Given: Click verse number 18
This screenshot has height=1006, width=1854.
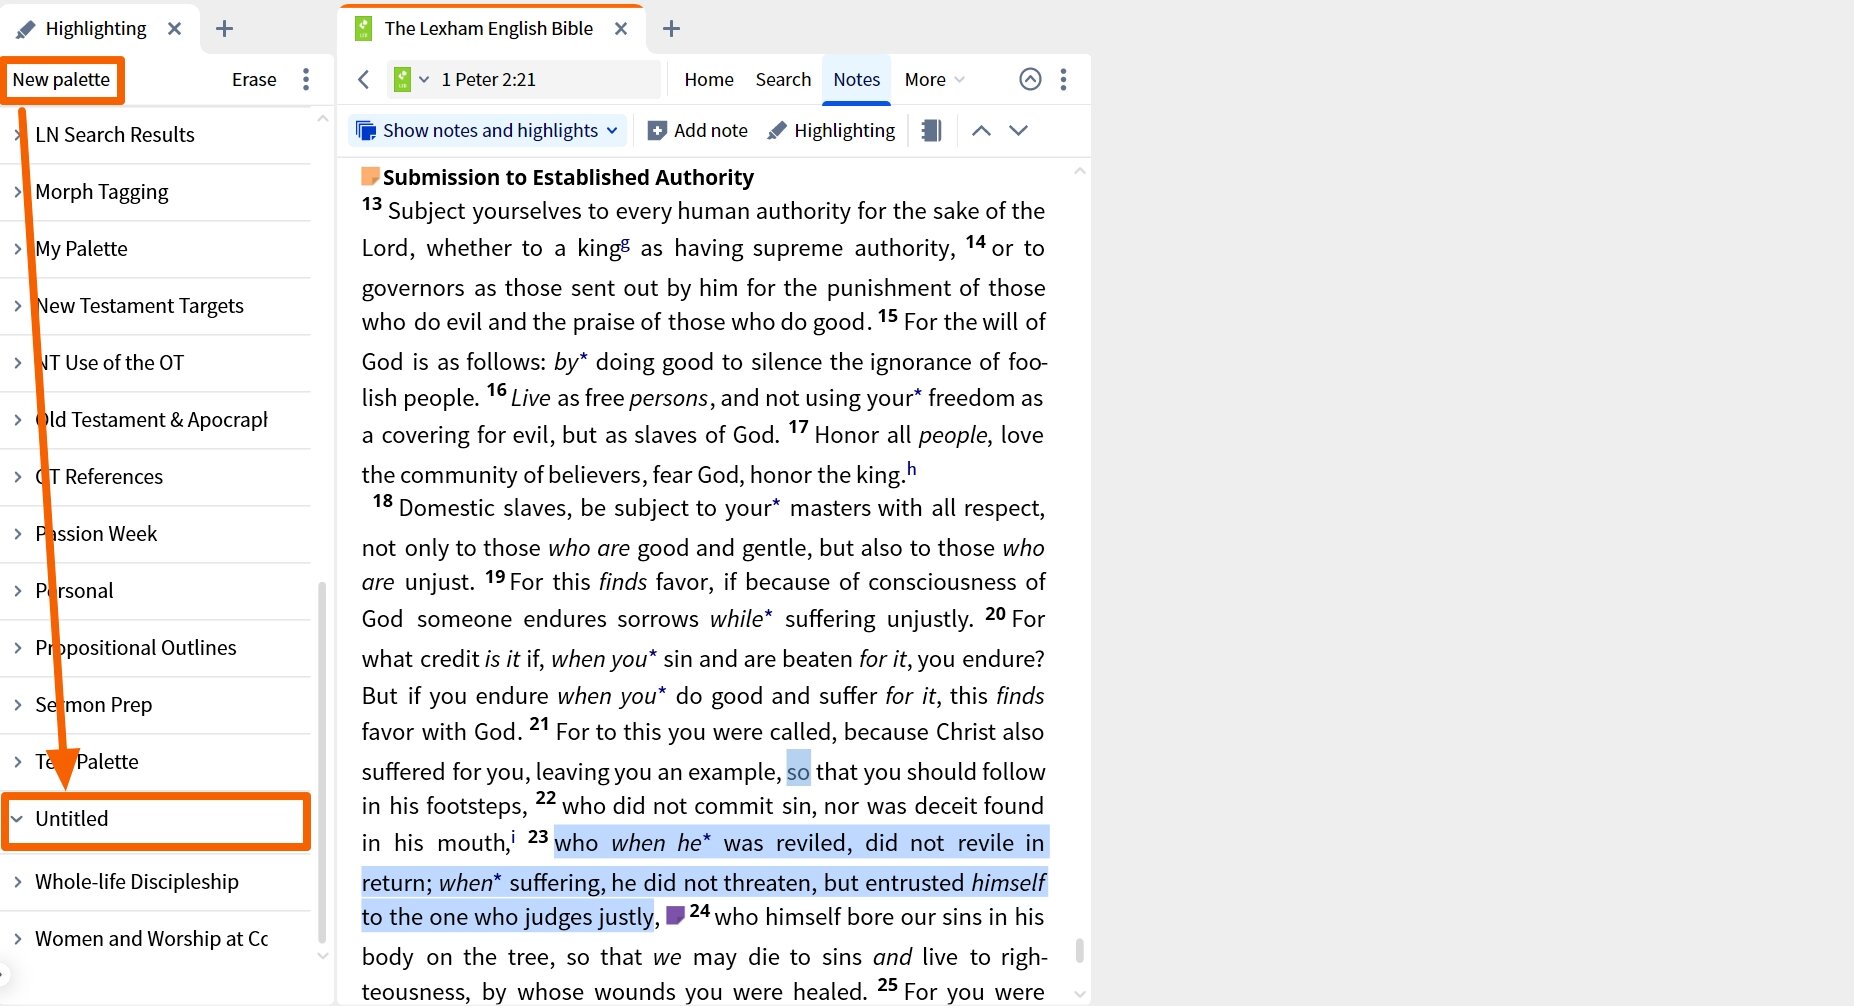Looking at the screenshot, I should pos(382,501).
